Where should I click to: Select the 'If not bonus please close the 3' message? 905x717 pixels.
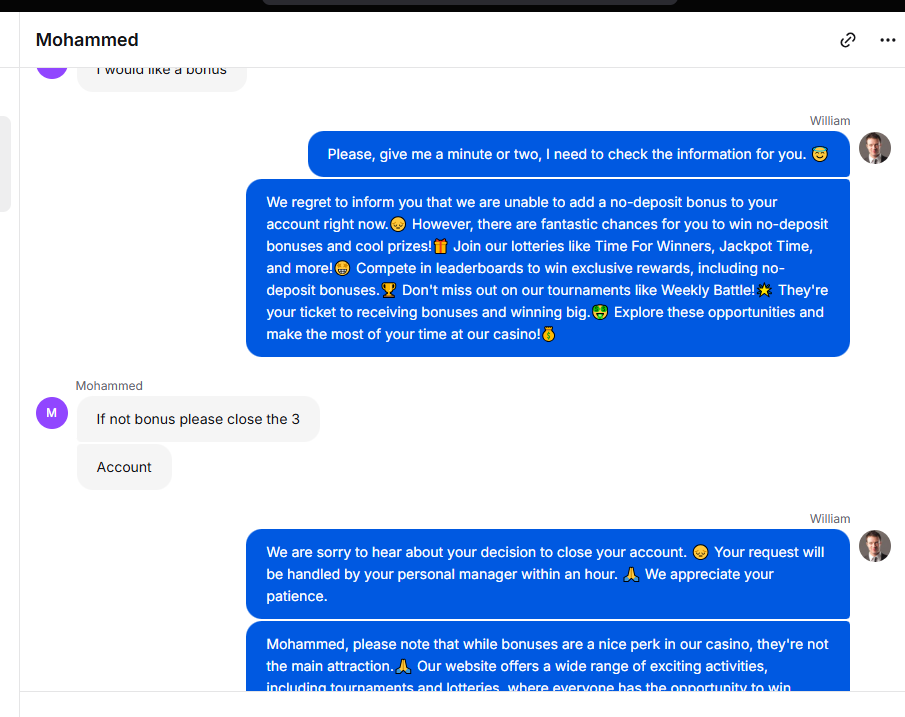point(198,419)
